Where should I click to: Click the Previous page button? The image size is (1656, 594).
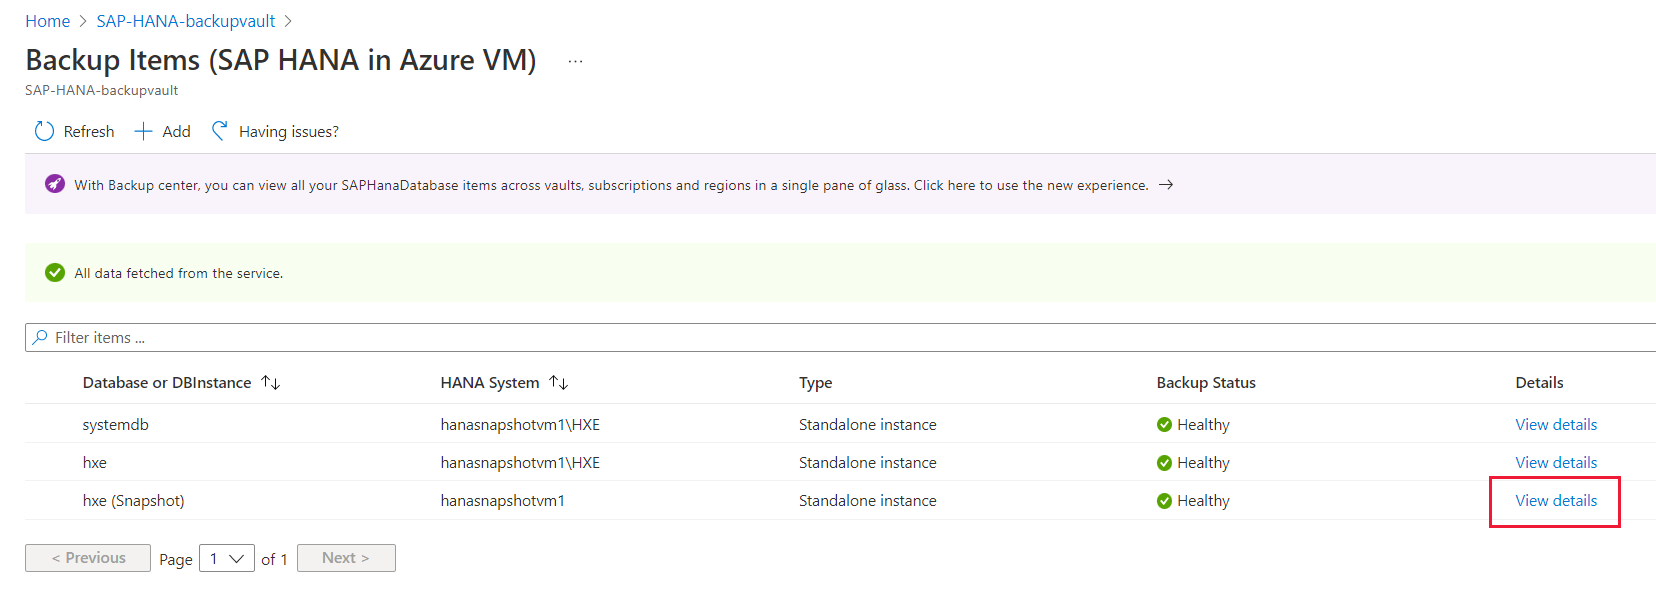click(x=88, y=558)
